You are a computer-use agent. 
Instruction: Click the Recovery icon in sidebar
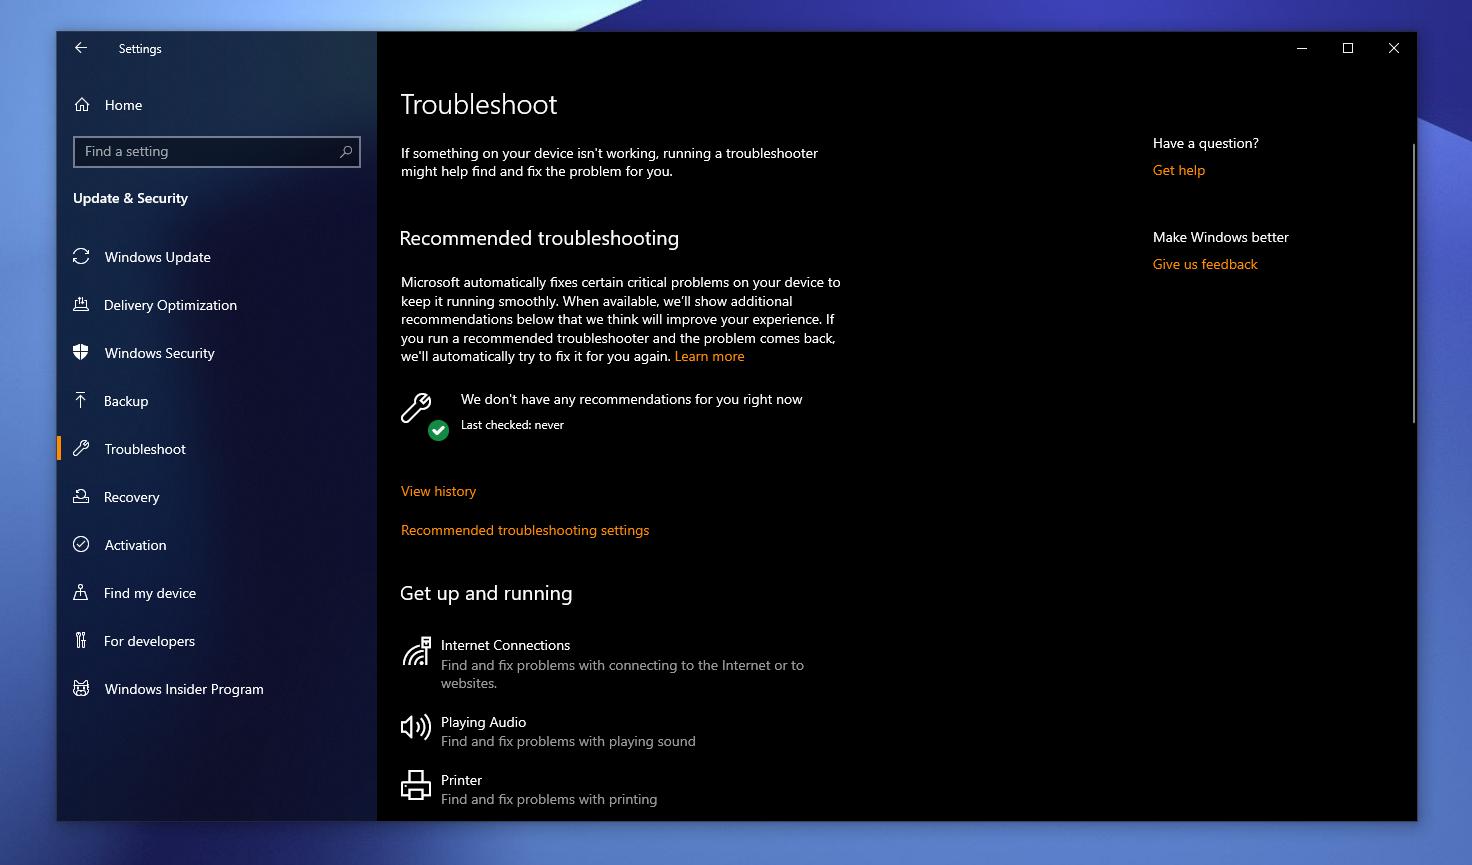81,497
